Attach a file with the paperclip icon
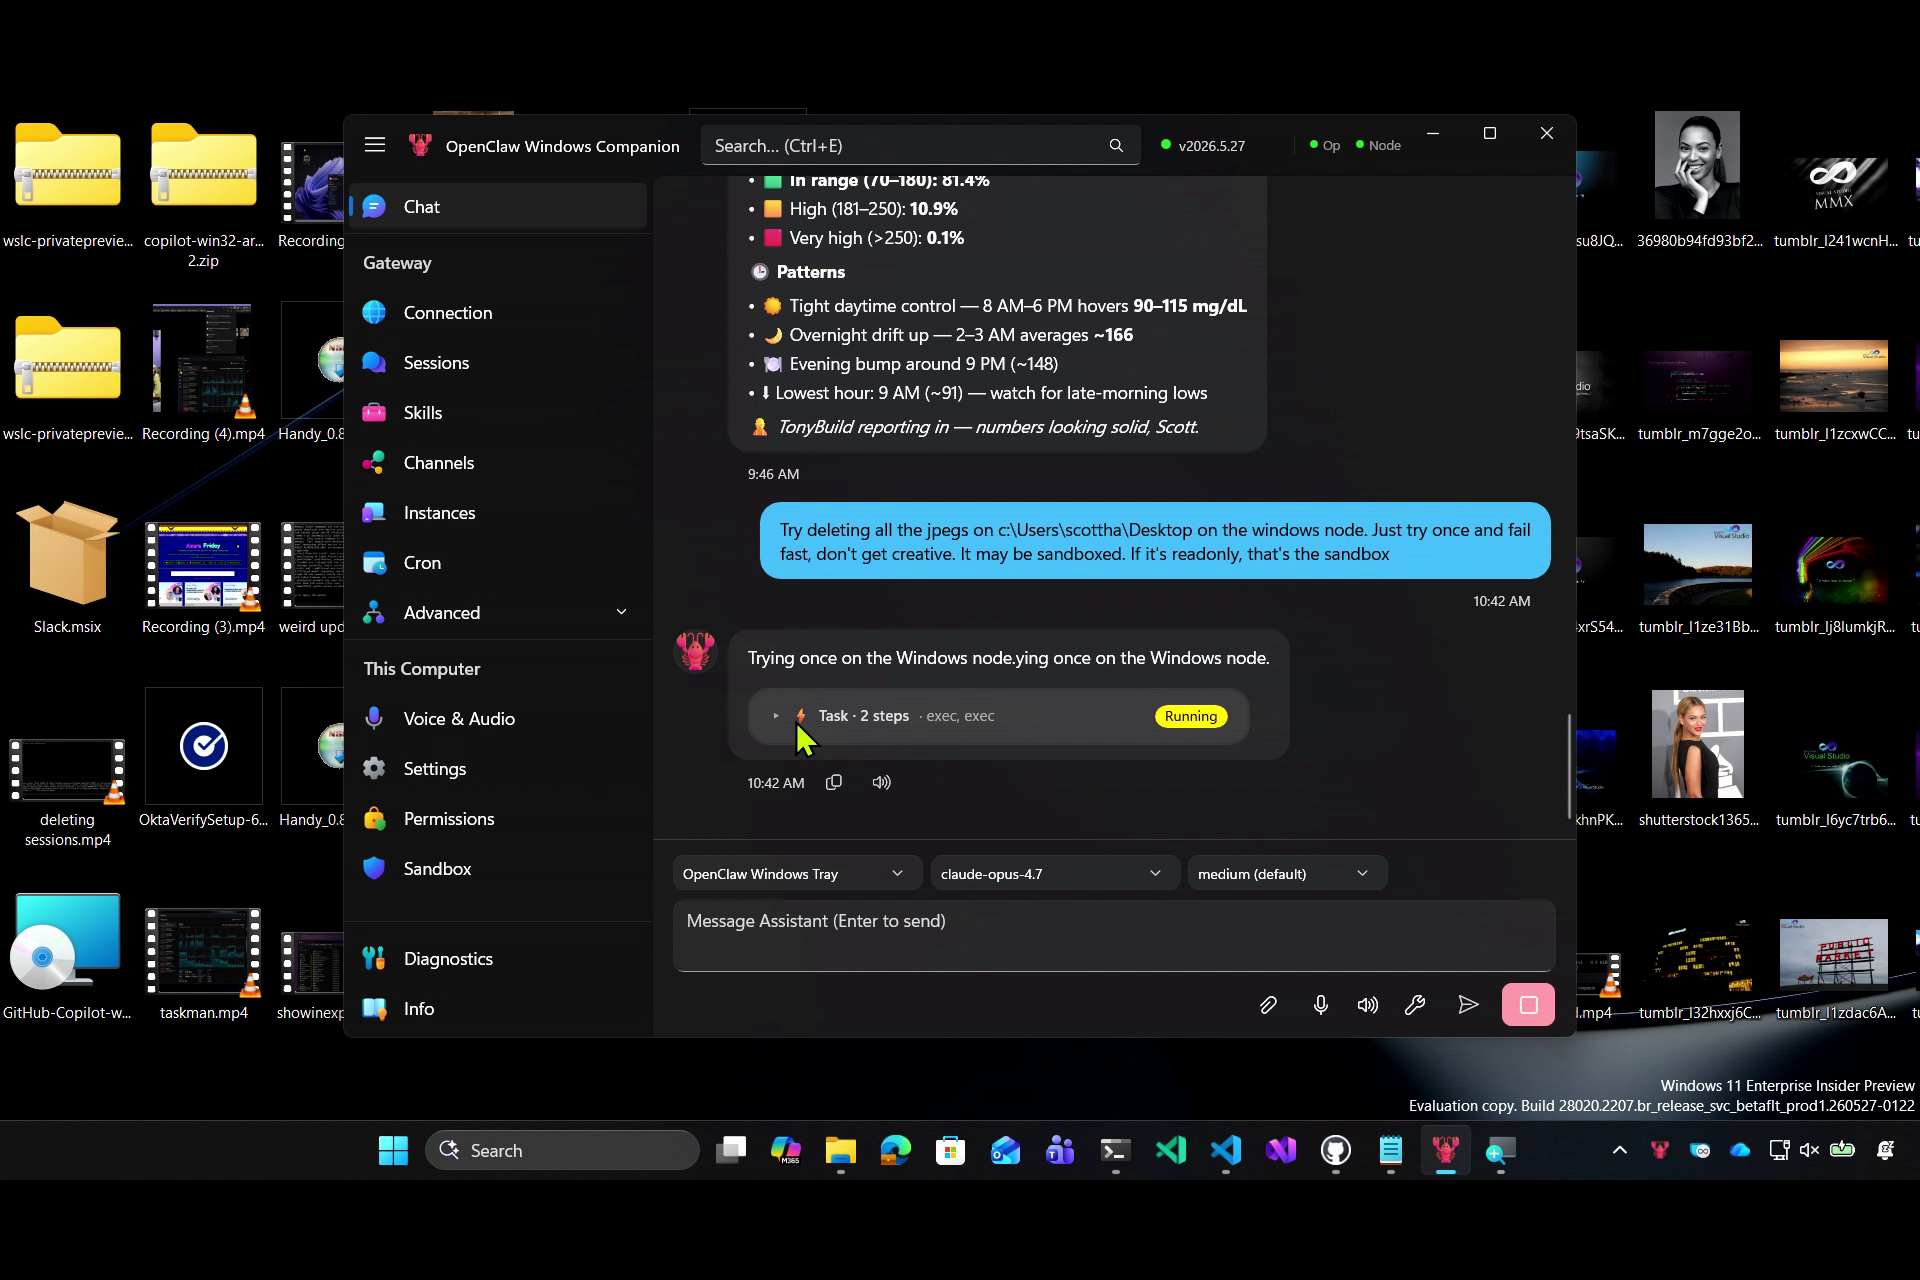The width and height of the screenshot is (1920, 1280). 1268,1005
